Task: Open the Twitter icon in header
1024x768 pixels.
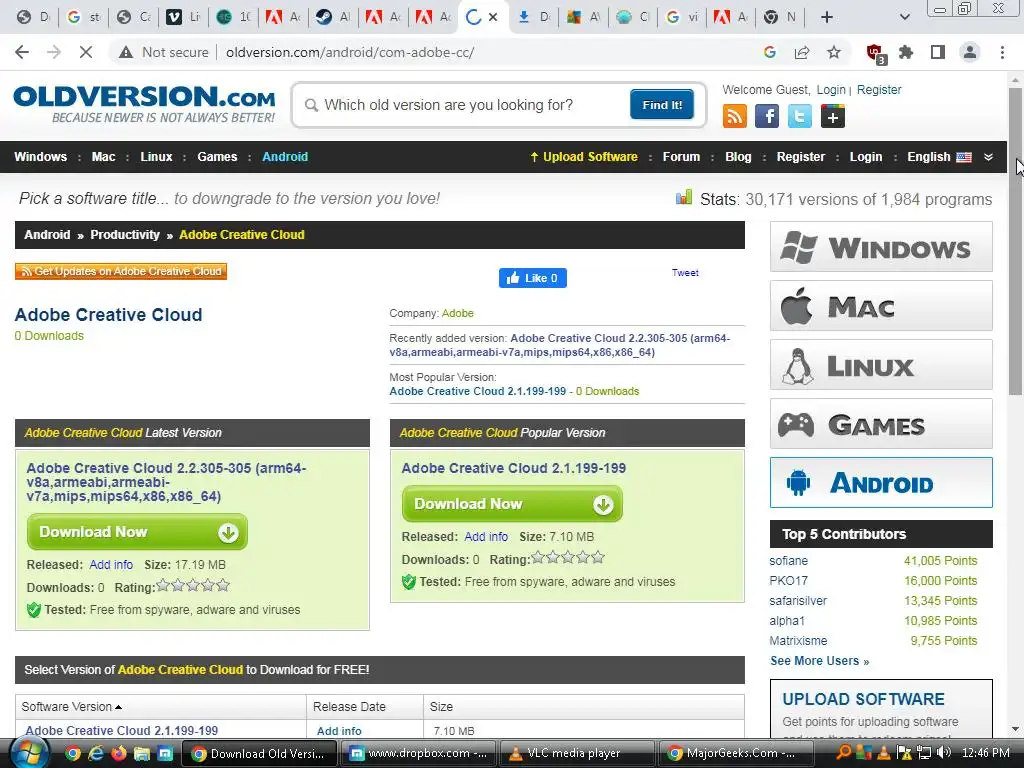Action: (799, 117)
